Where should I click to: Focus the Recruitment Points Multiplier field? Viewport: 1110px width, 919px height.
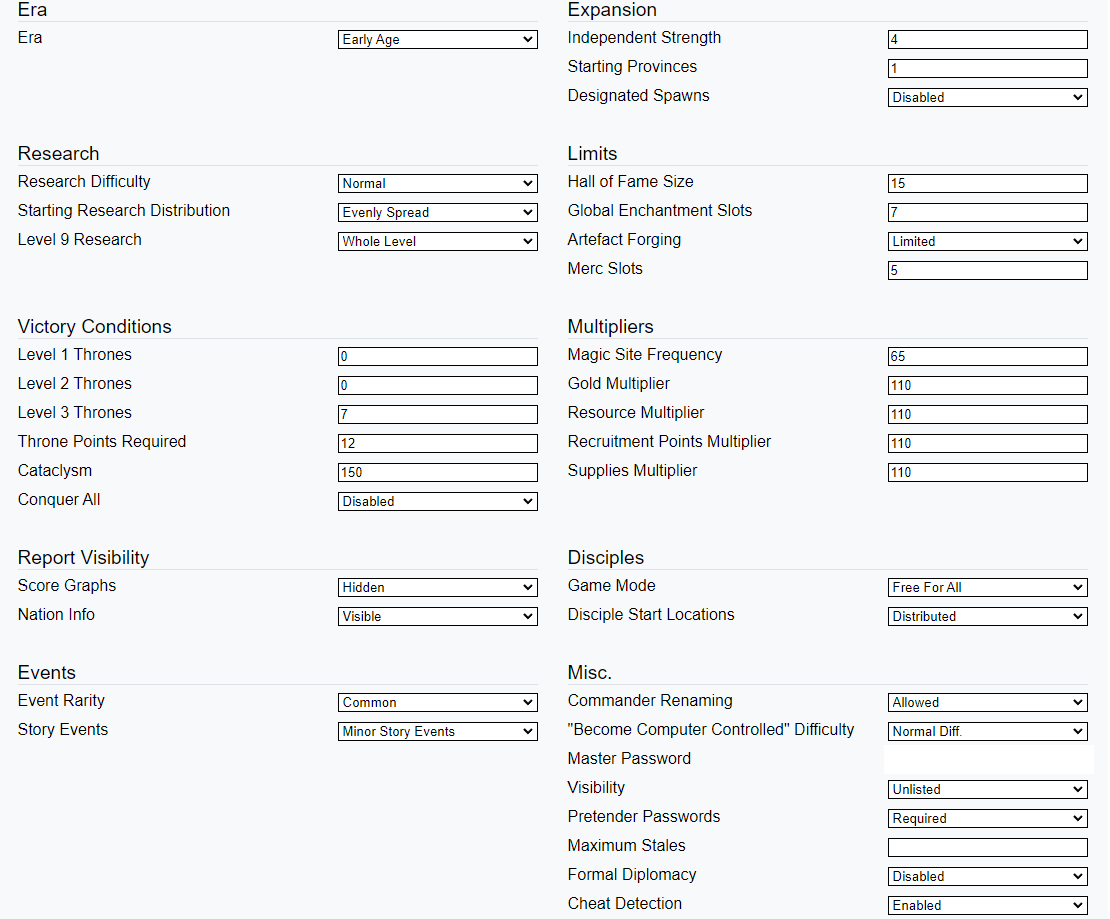coord(988,443)
